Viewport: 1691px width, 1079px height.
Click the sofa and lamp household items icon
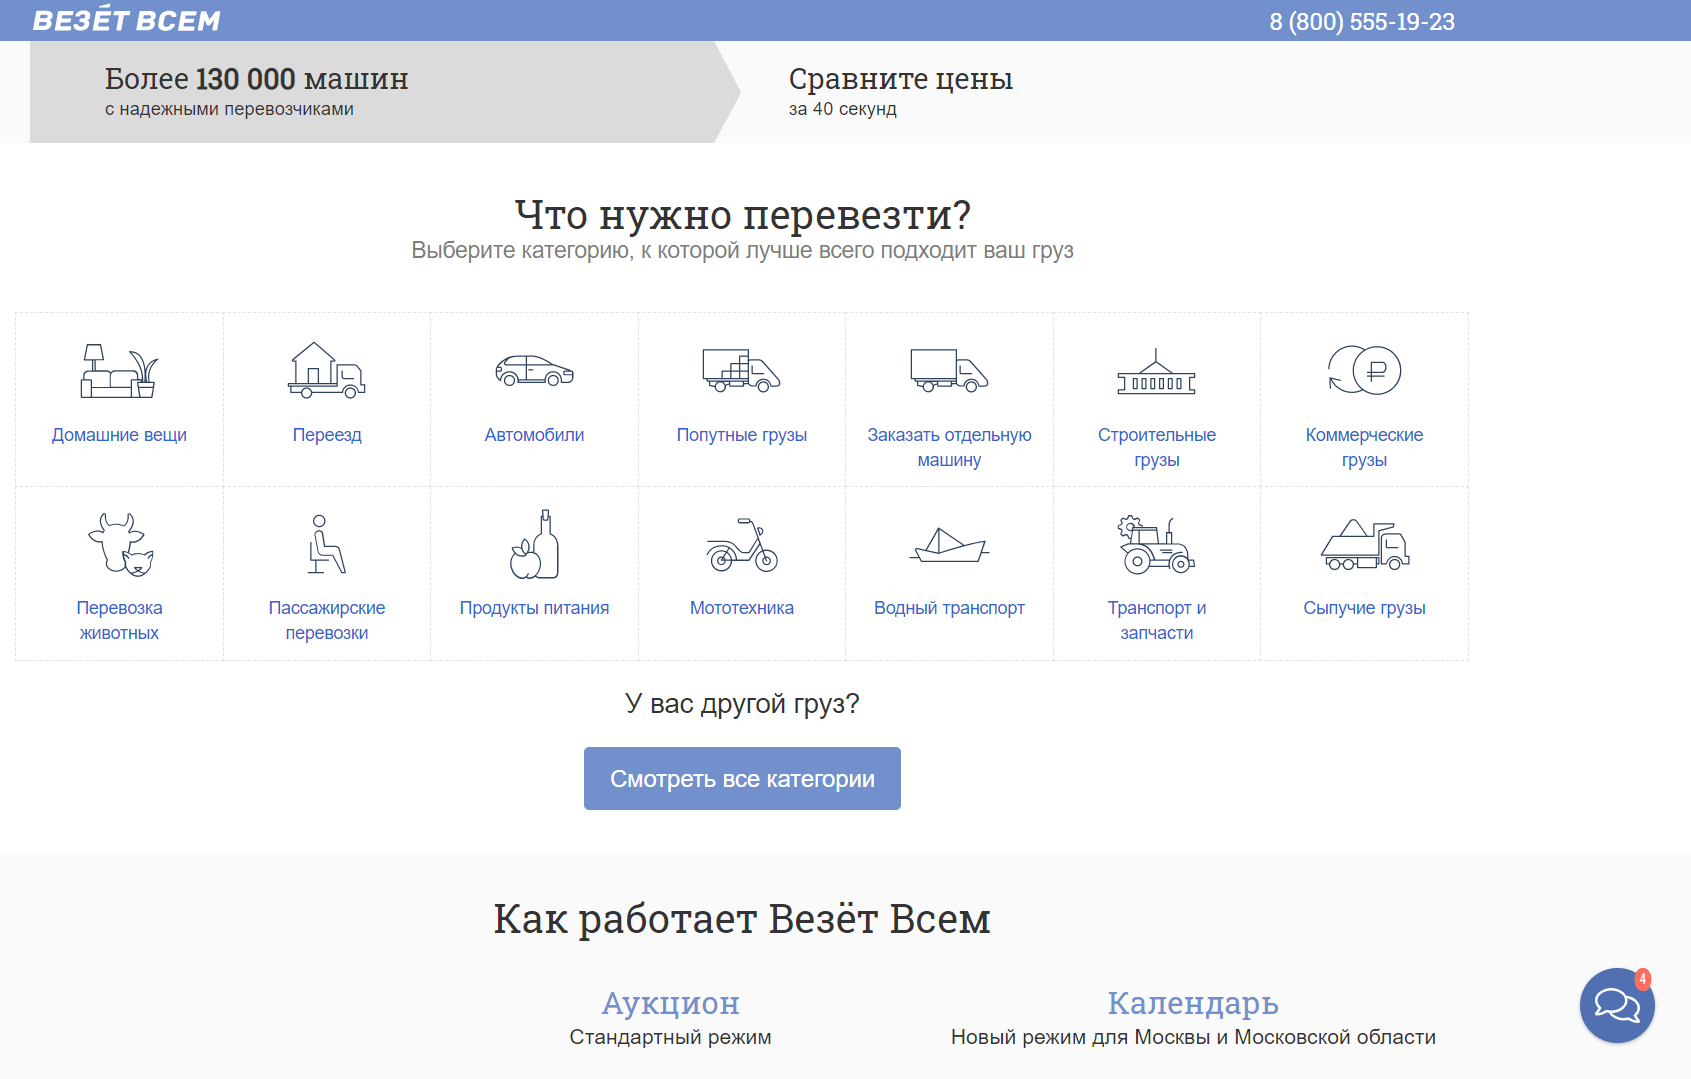(119, 371)
